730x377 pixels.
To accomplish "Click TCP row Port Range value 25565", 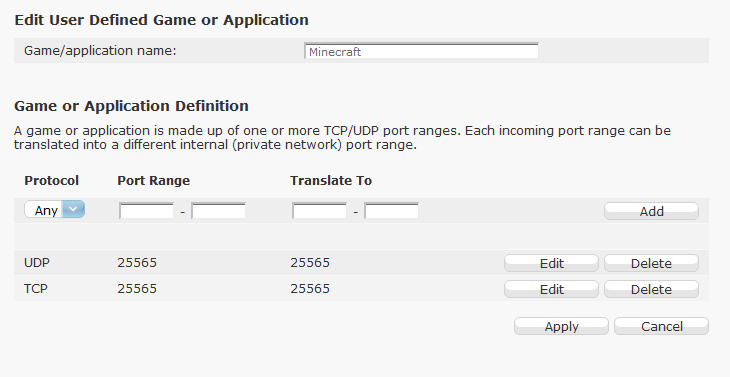I will pyautogui.click(x=137, y=289).
